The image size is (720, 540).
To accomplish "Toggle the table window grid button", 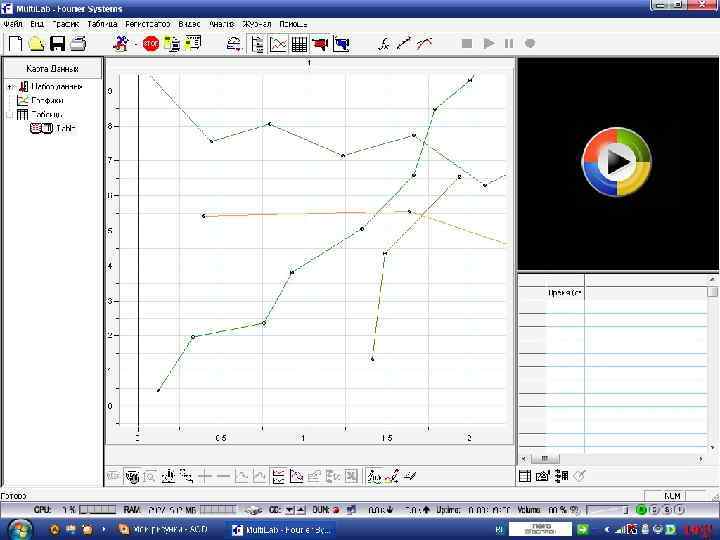I will click(299, 44).
